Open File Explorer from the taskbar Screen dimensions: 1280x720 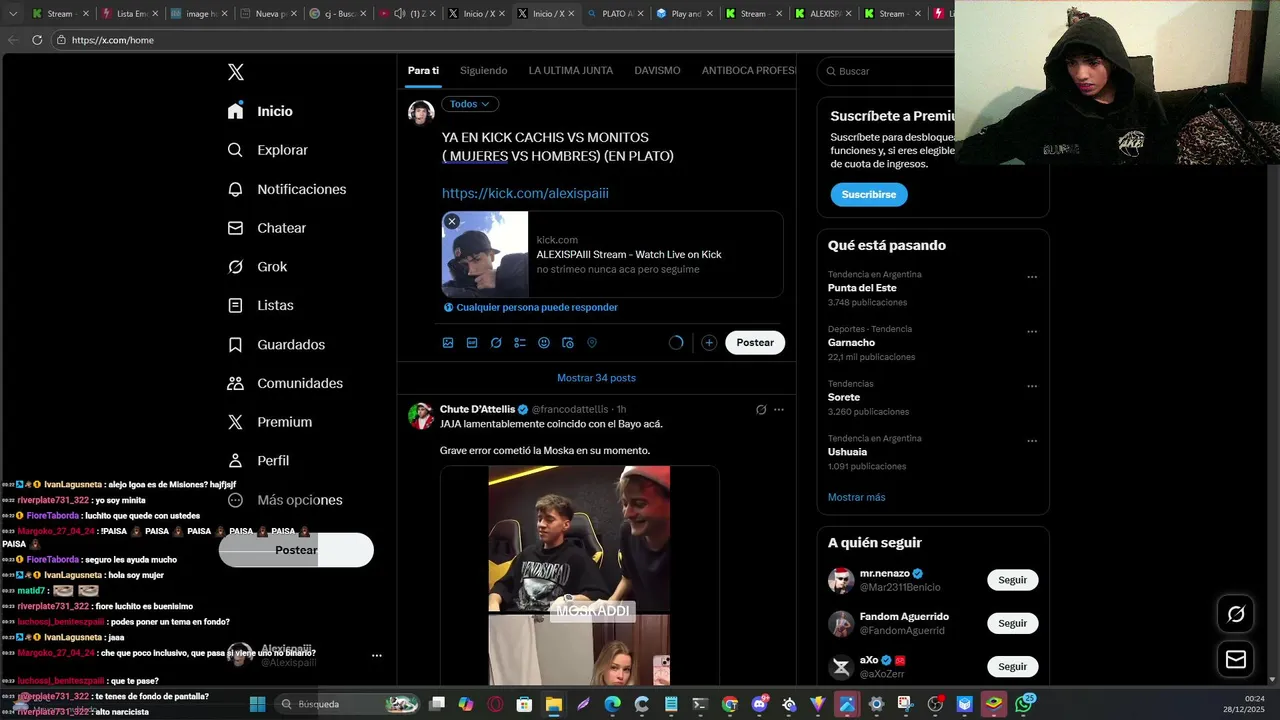(x=553, y=704)
